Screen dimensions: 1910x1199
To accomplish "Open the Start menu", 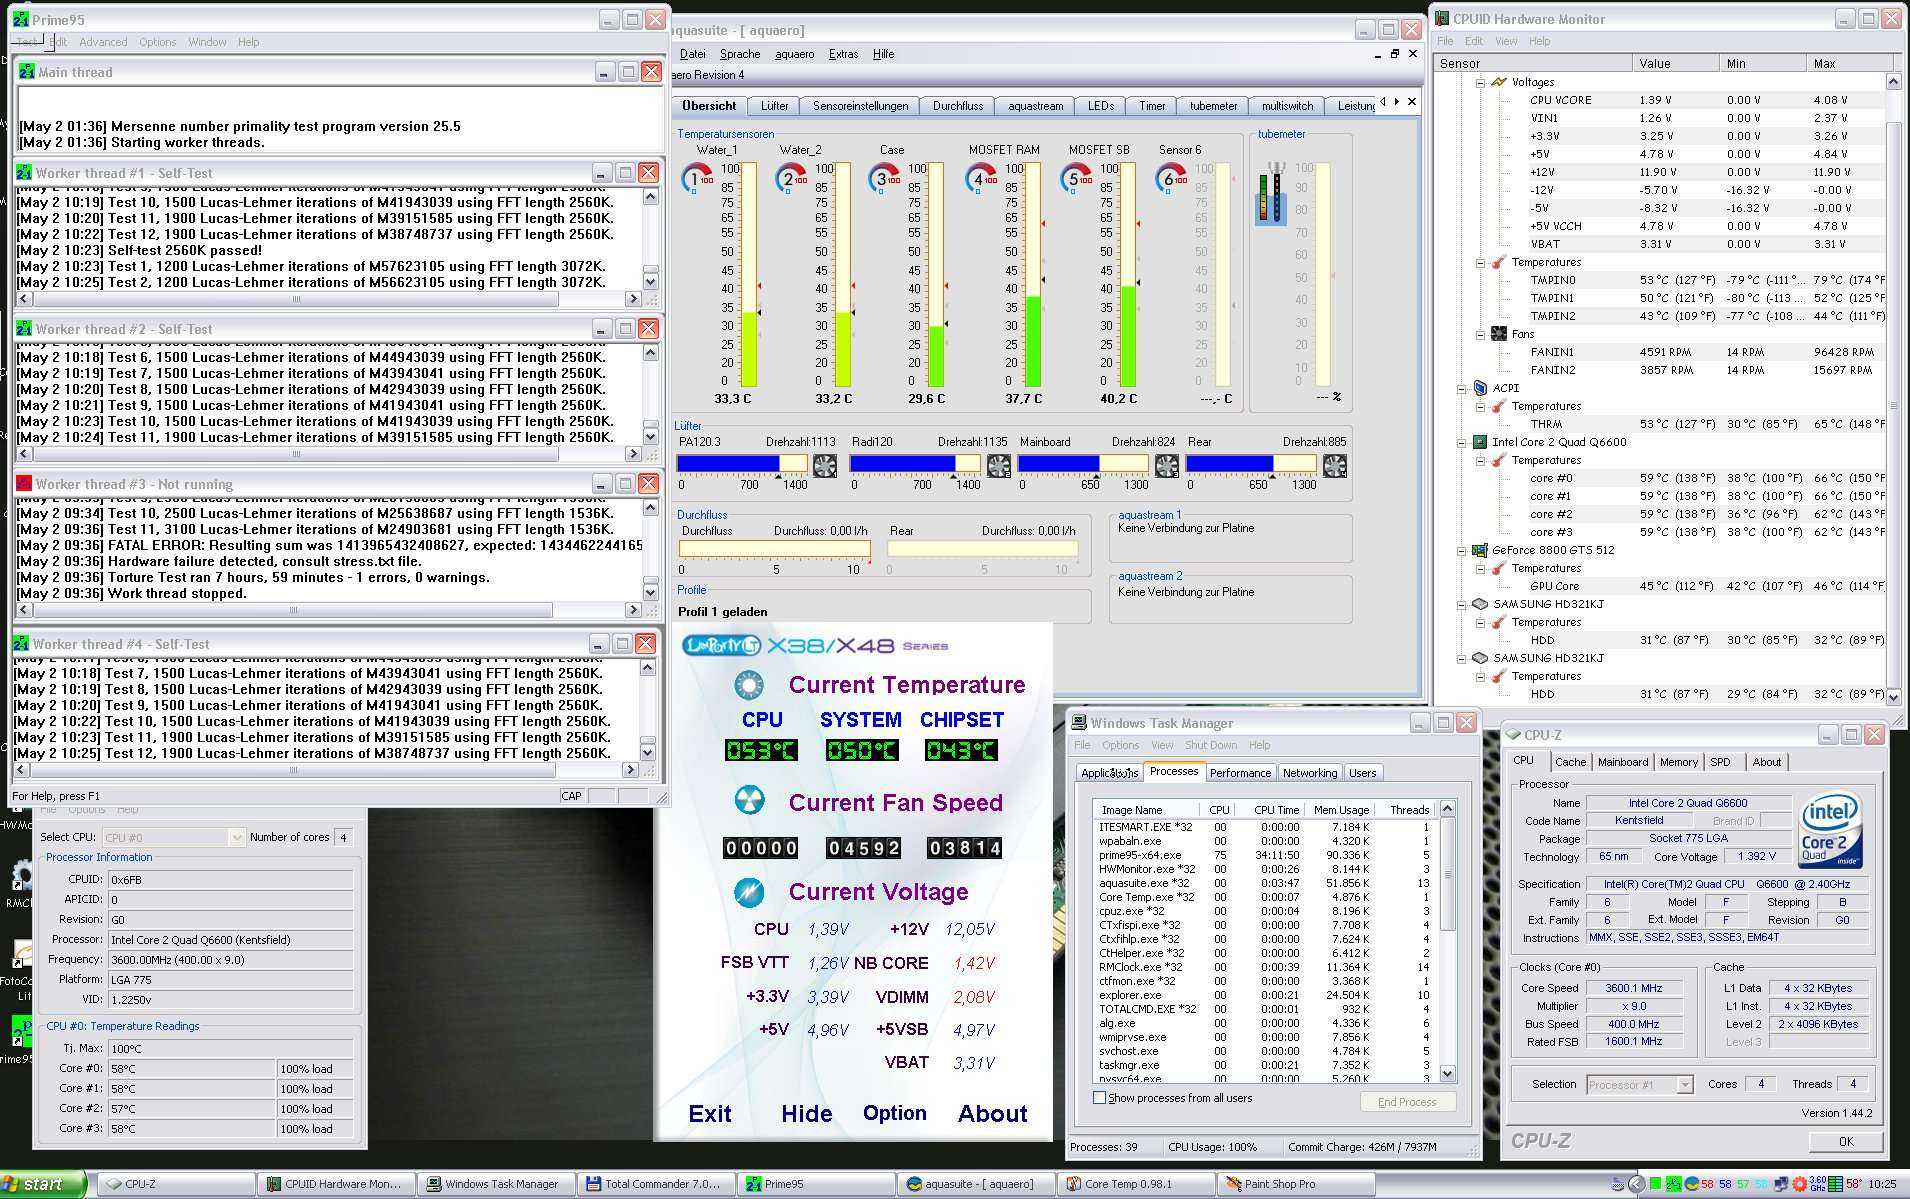I will pos(42,1184).
